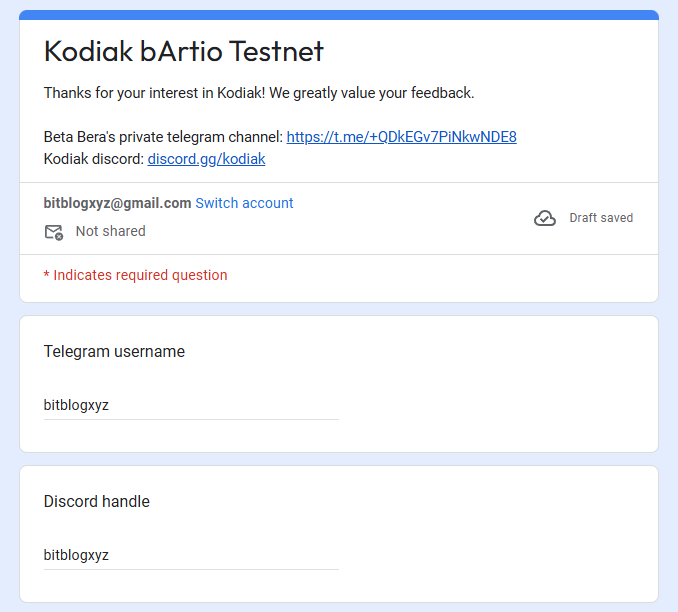Click the Kodiak bArtio Testnet form title

pyautogui.click(x=184, y=51)
